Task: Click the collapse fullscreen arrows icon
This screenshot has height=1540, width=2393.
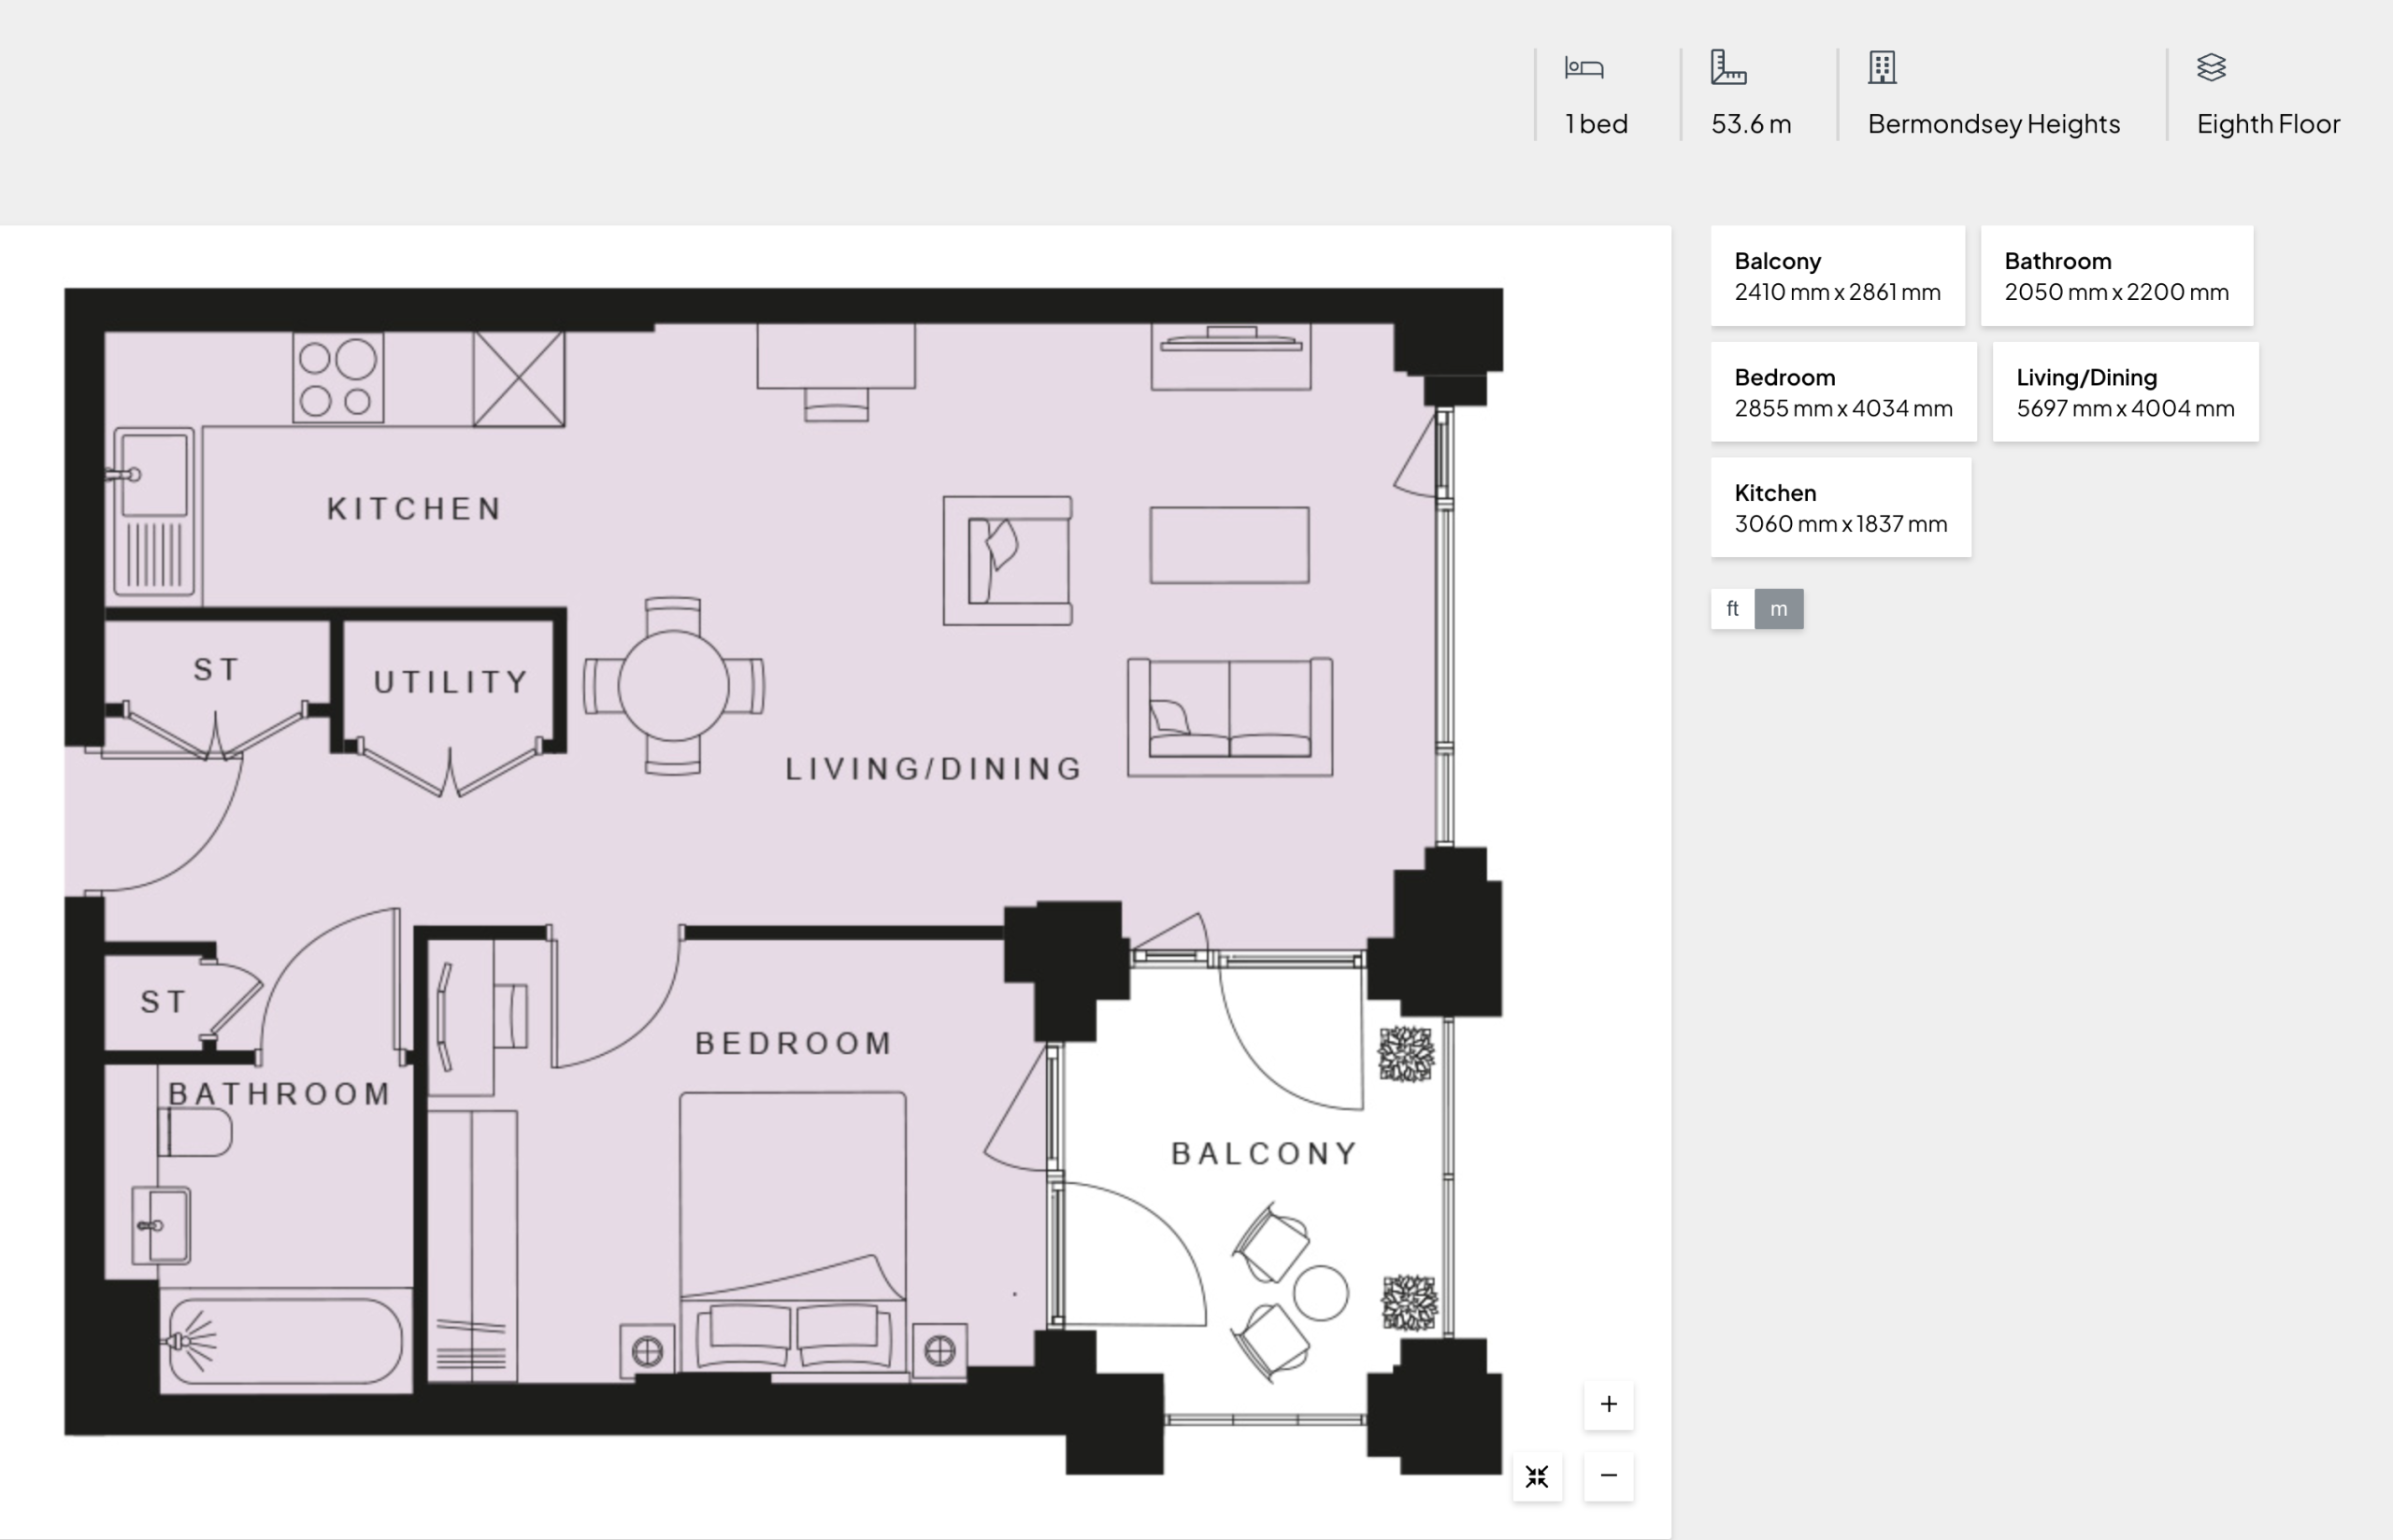Action: [1537, 1477]
